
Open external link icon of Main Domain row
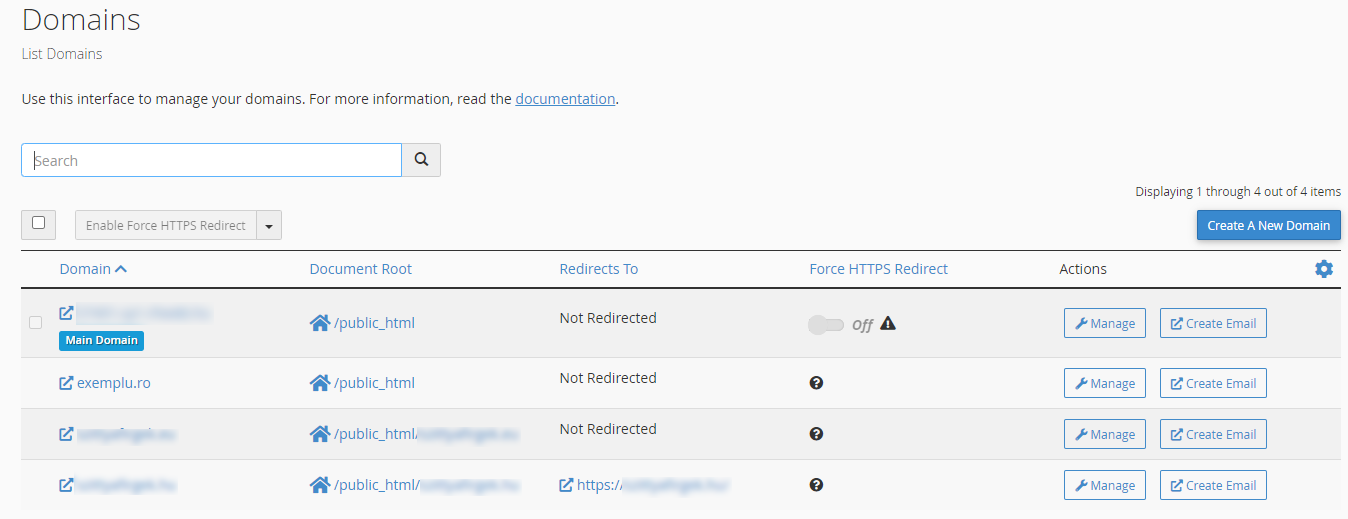tap(66, 313)
